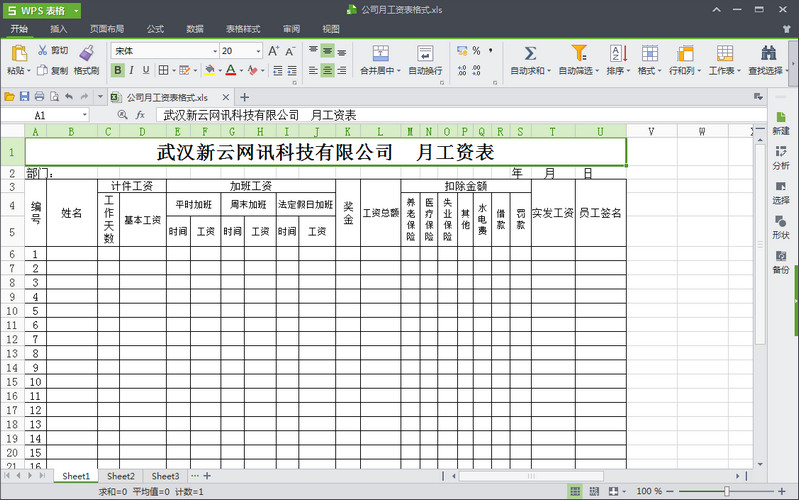Click the AutoFilter funnel icon
Image resolution: width=799 pixels, height=500 pixels.
578,53
